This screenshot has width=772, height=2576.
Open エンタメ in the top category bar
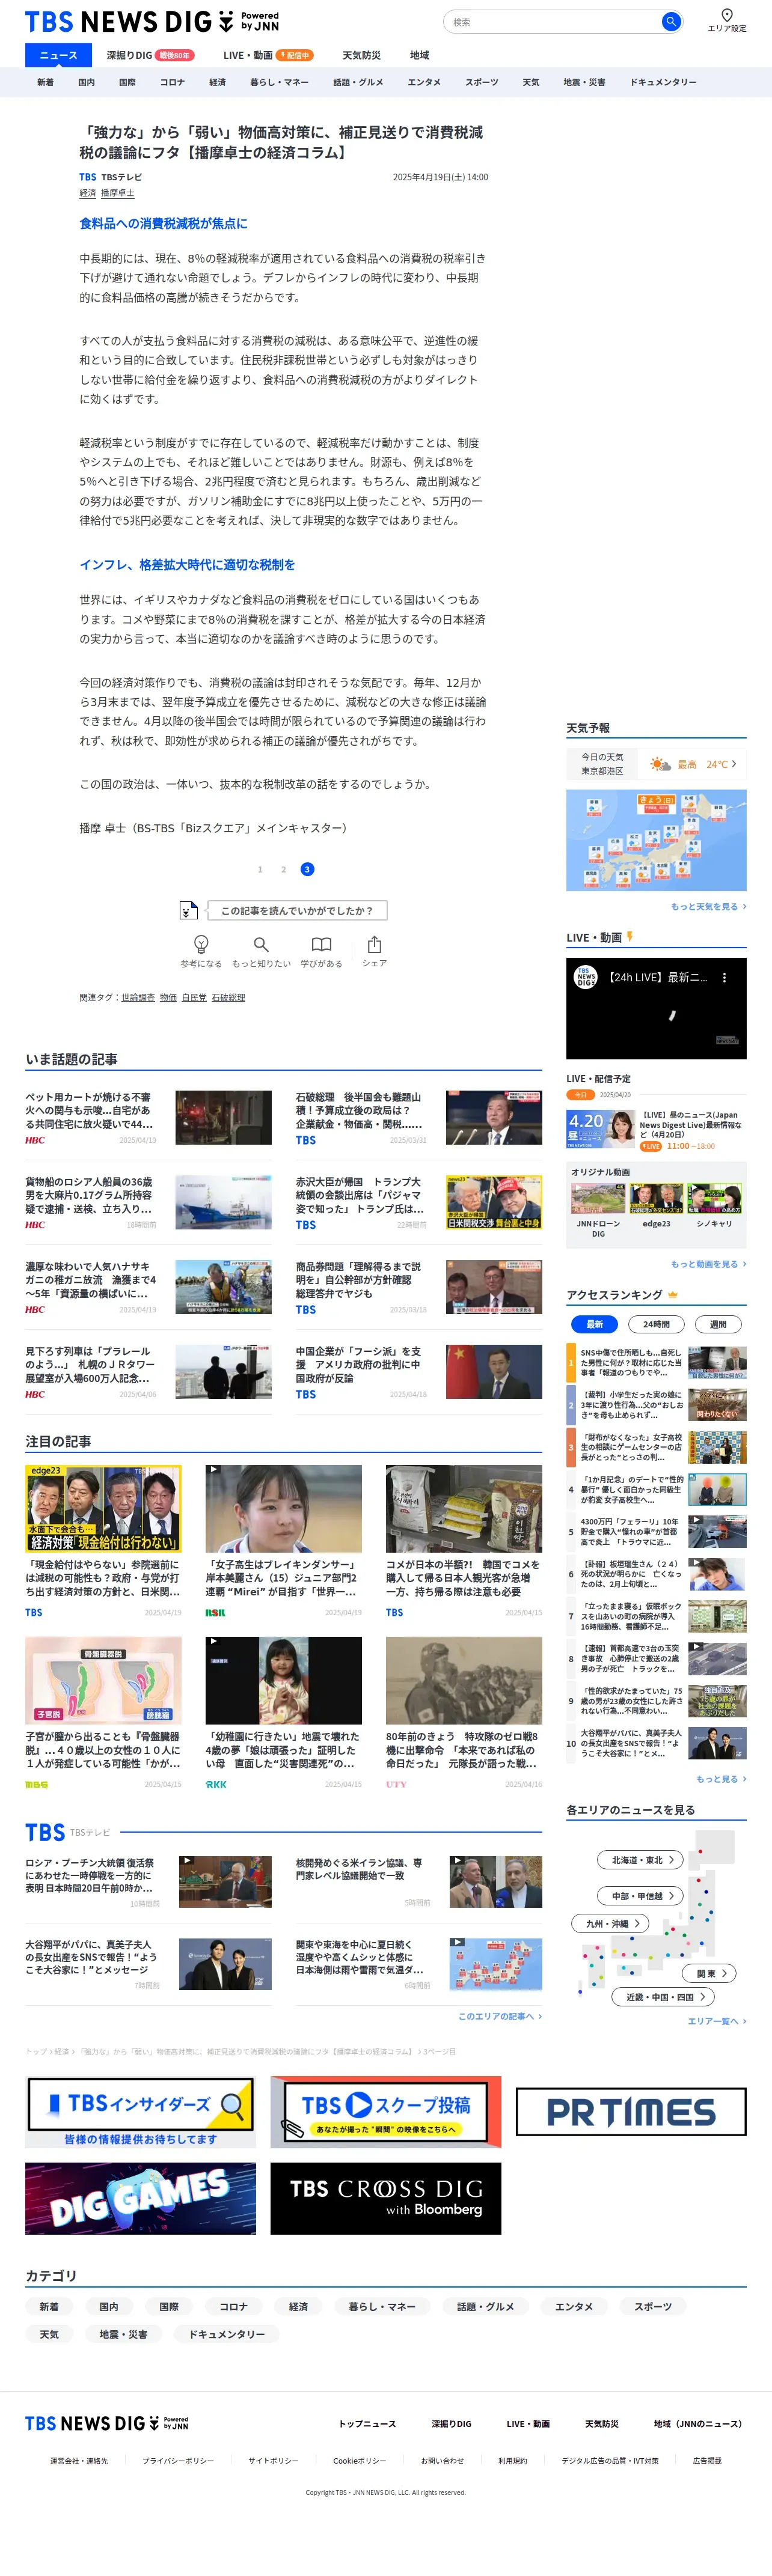click(424, 82)
